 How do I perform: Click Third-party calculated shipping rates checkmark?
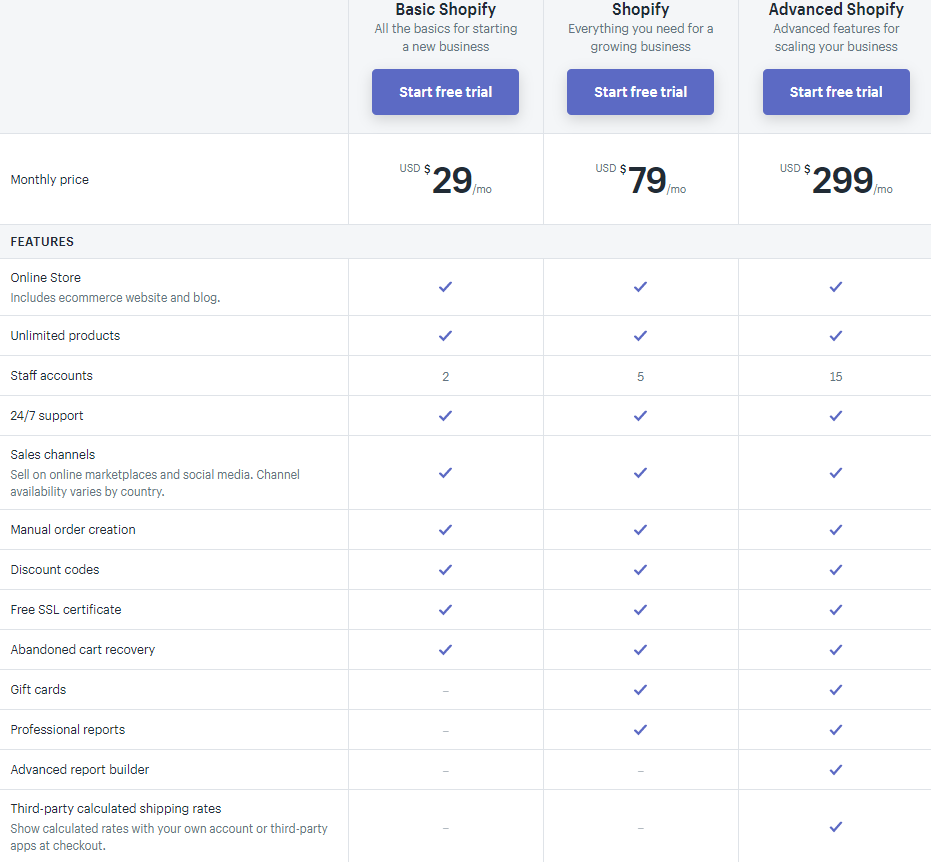[x=836, y=826]
